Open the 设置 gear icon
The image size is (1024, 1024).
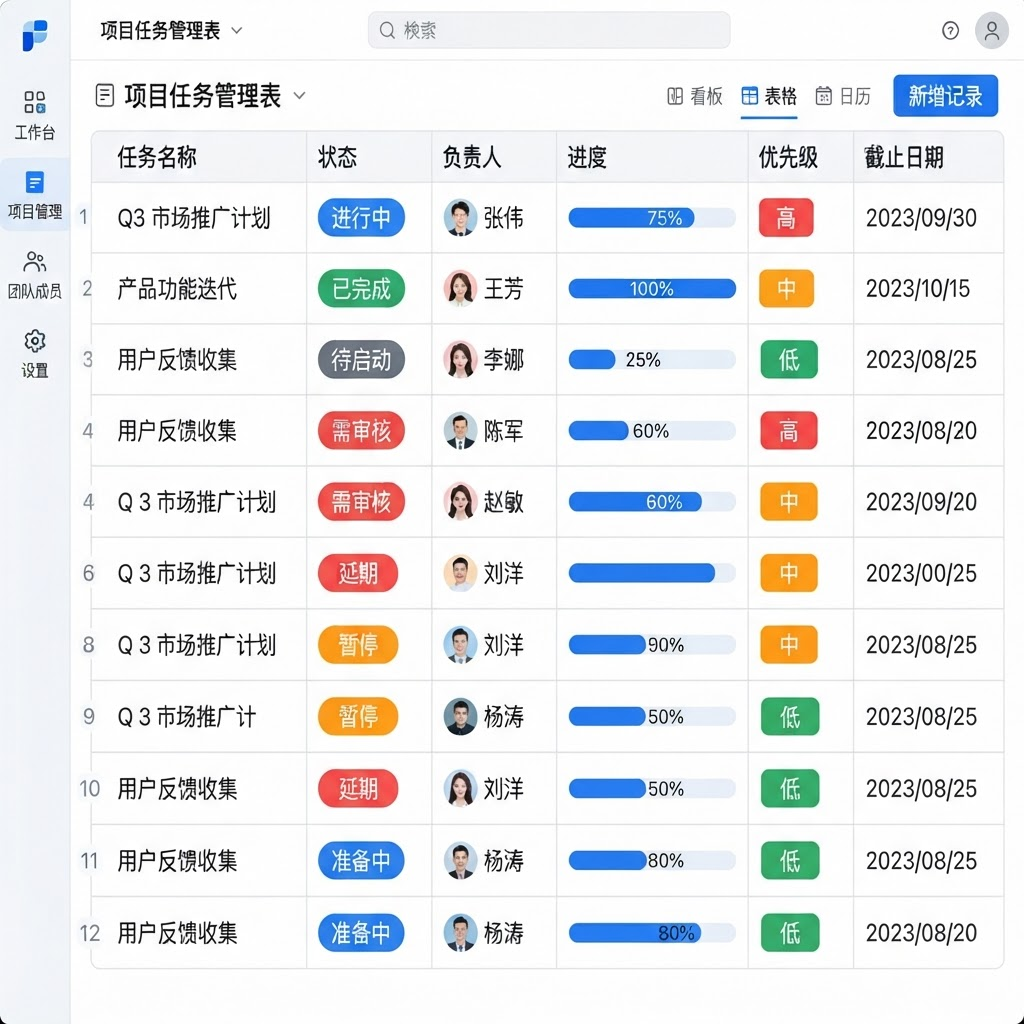point(35,341)
